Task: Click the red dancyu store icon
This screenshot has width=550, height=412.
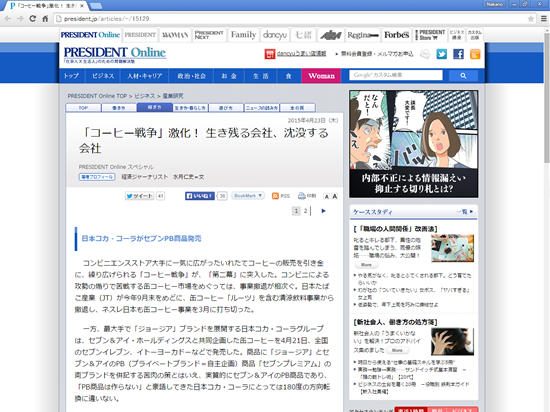Action: (x=269, y=54)
